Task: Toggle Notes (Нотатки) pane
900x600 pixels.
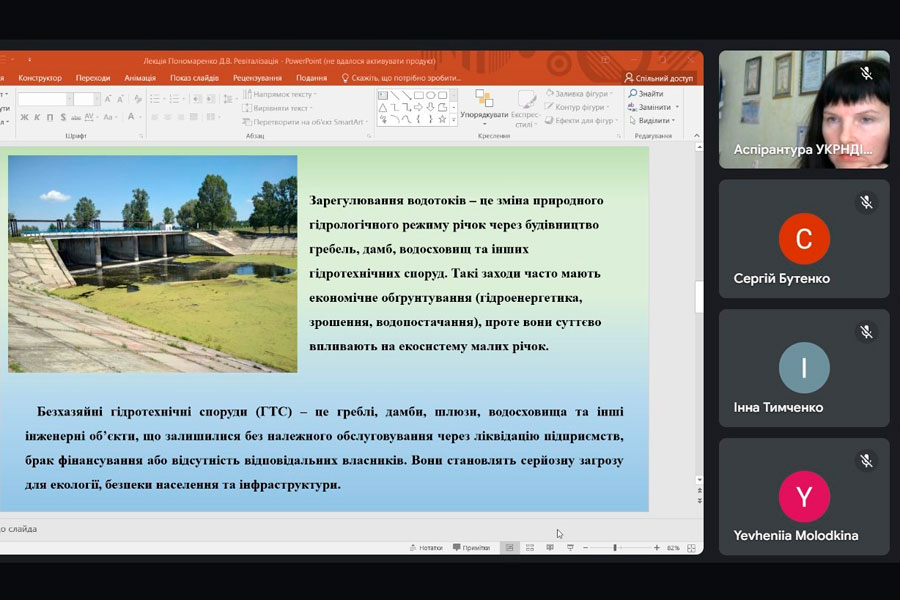Action: [426, 548]
